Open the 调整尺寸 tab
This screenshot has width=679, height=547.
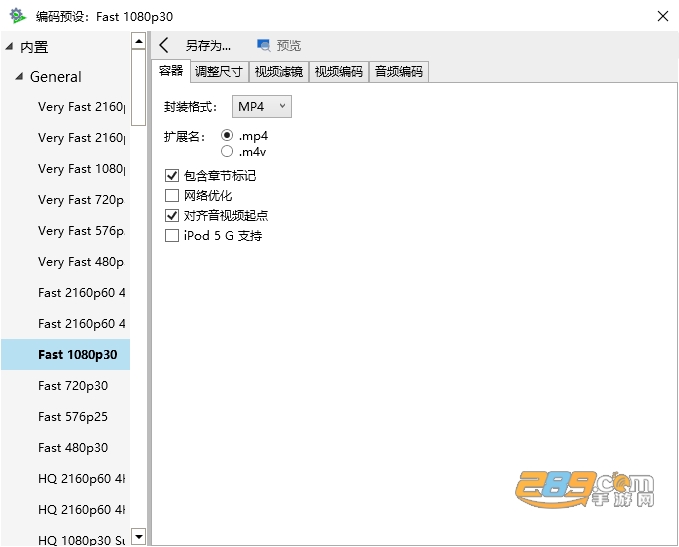(x=219, y=71)
